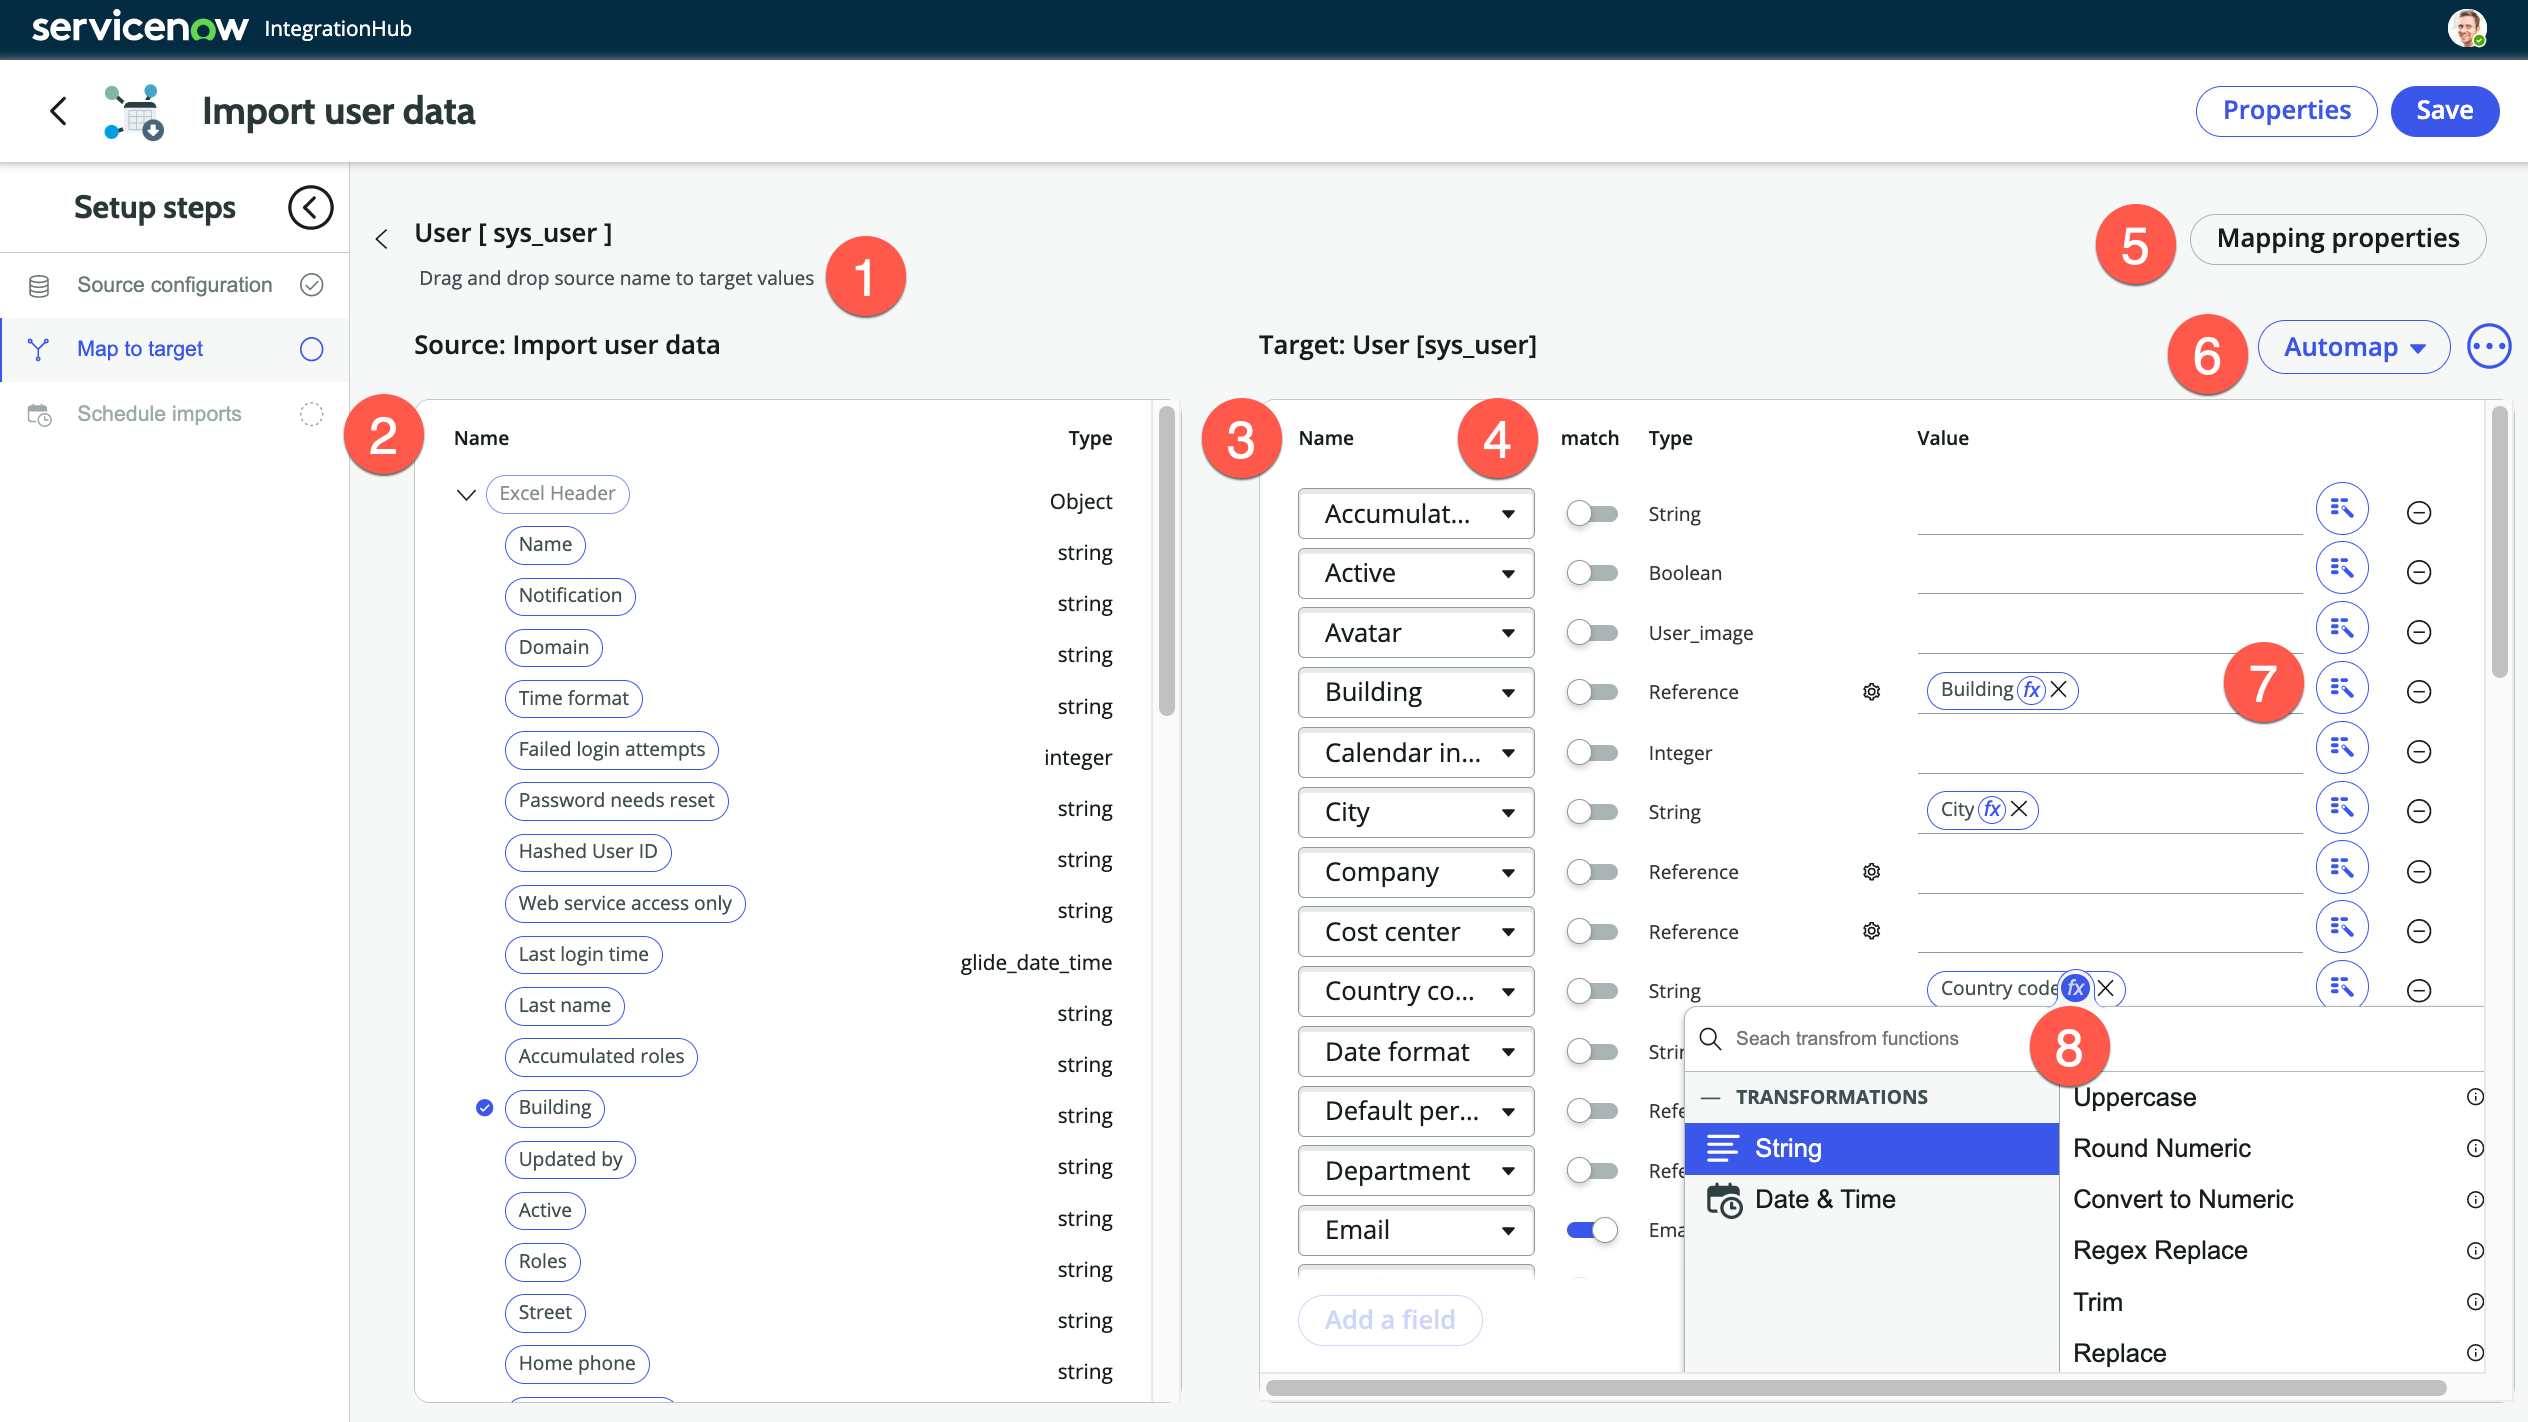2528x1422 pixels.
Task: Click the Save button
Action: tap(2445, 110)
